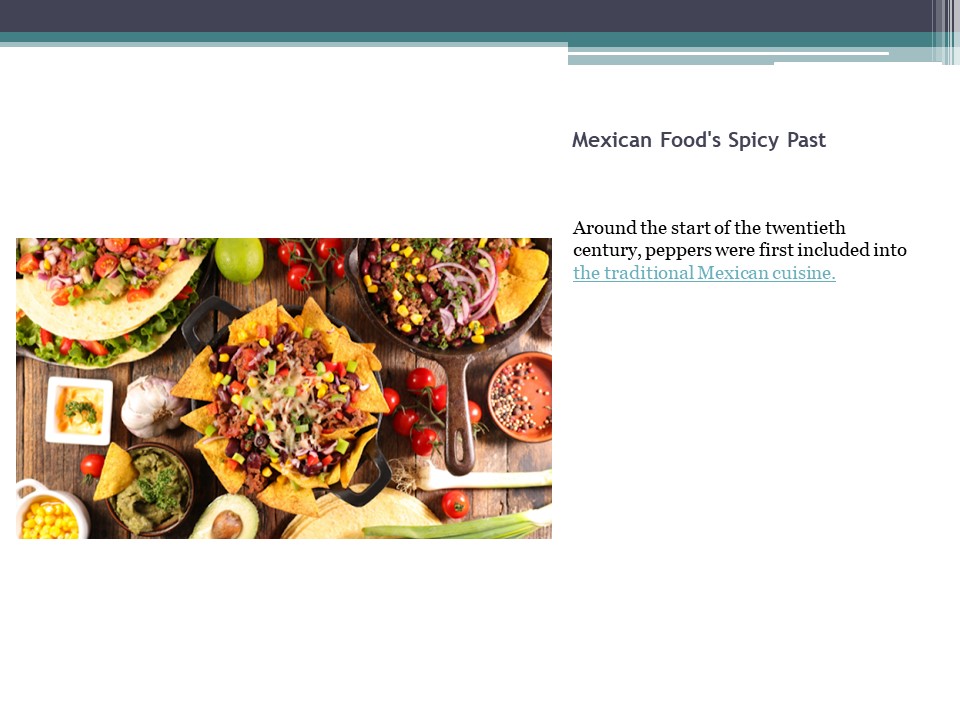Click the green lime at the image top
The image size is (960, 720).
pyautogui.click(x=238, y=258)
